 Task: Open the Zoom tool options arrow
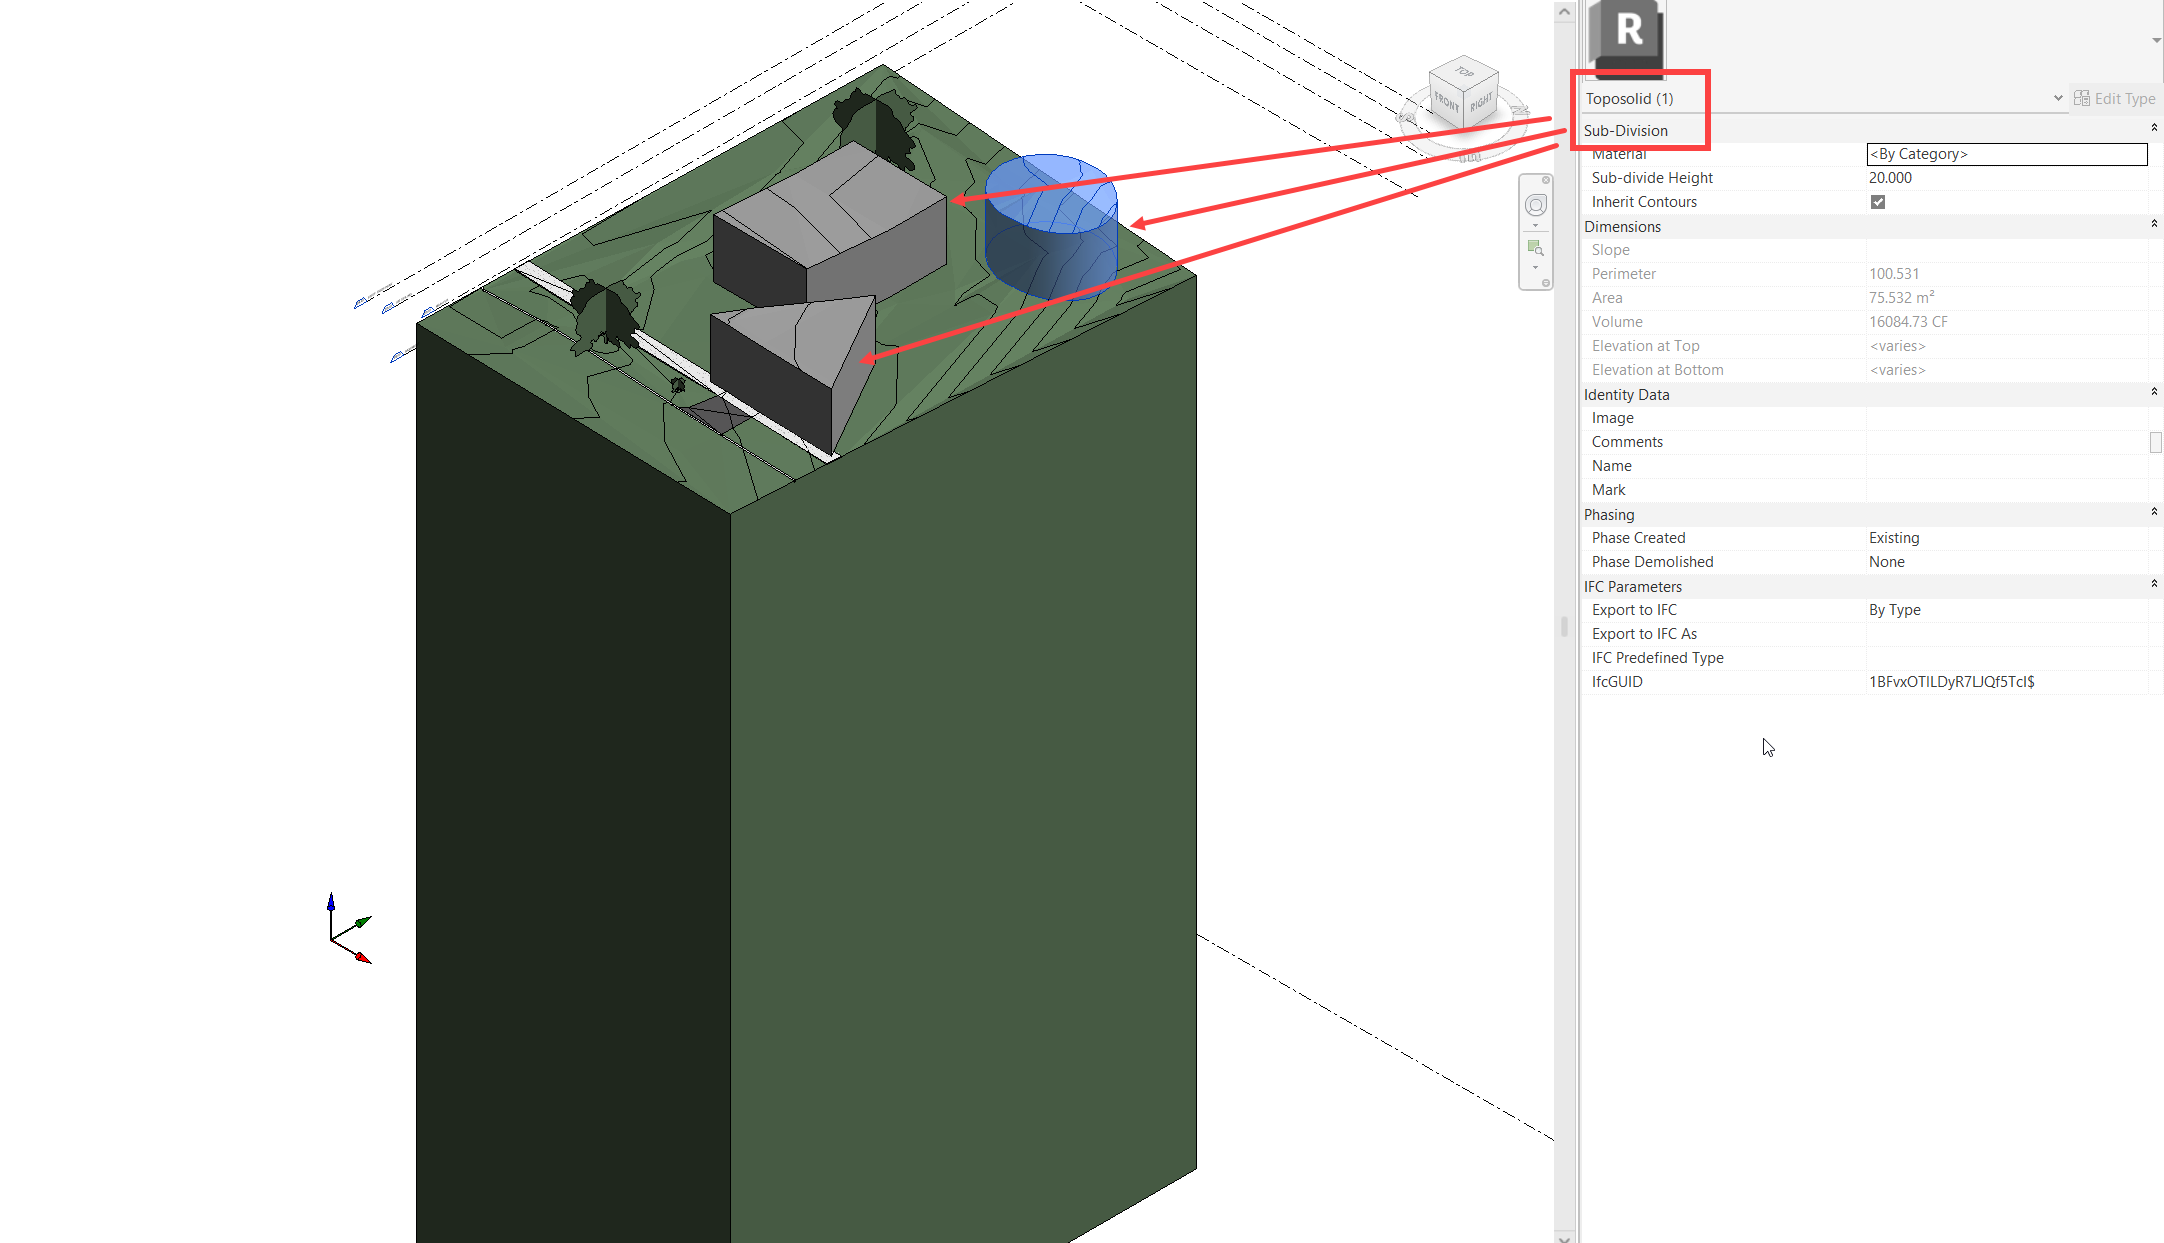[x=1535, y=267]
